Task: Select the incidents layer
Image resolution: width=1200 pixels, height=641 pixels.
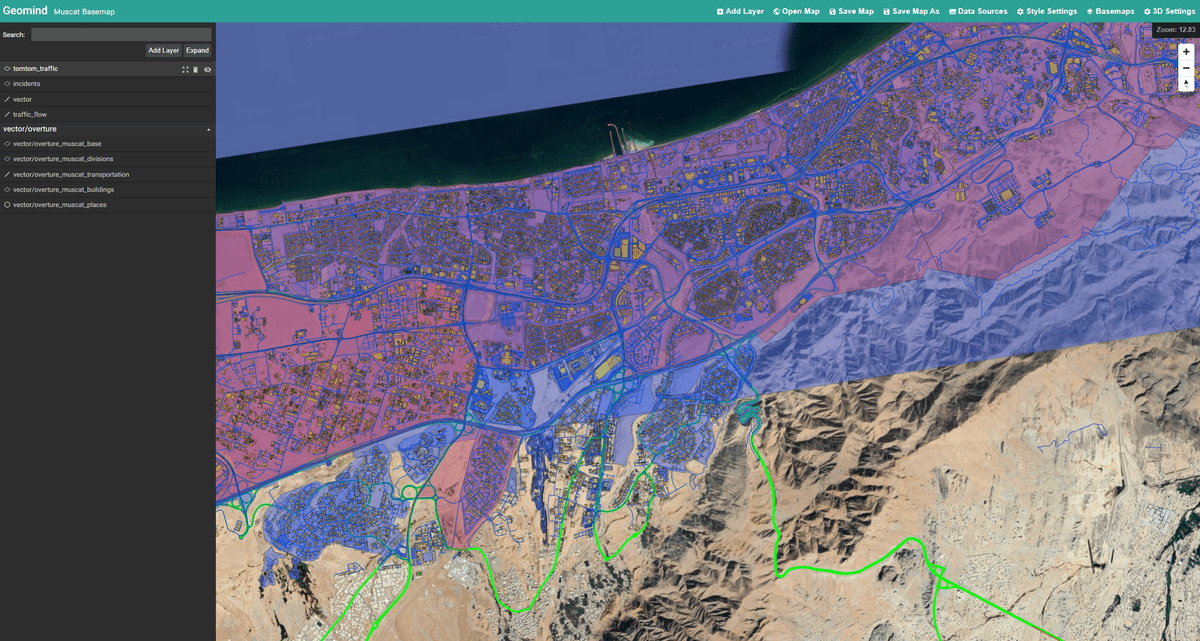Action: (x=27, y=84)
